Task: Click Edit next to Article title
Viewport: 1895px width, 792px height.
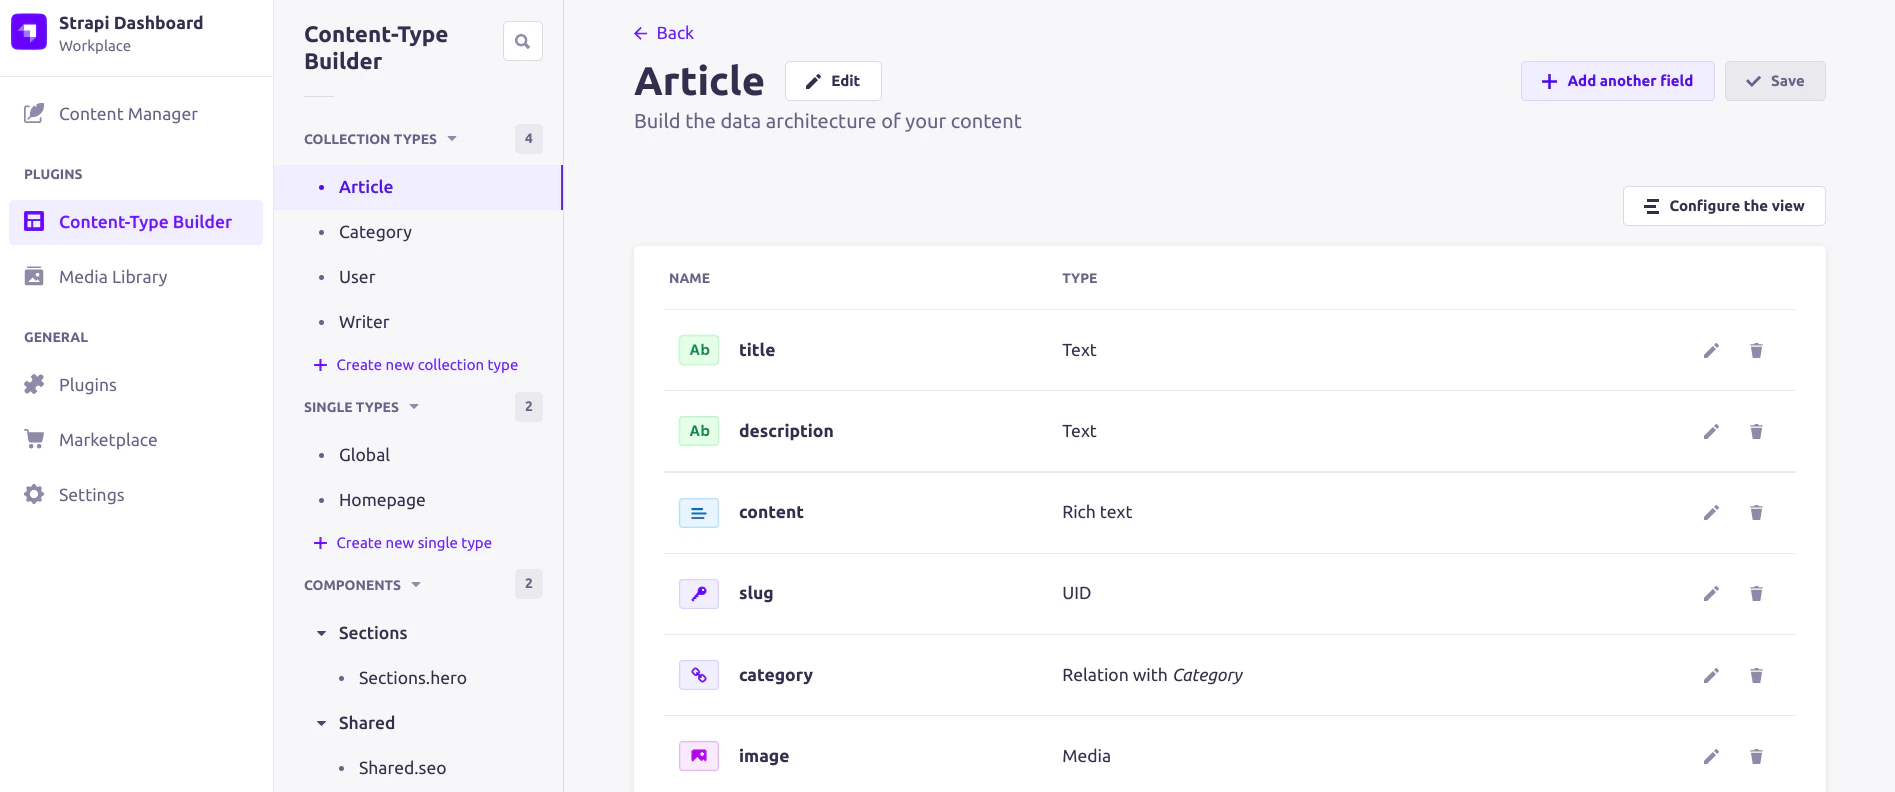Action: [x=833, y=81]
